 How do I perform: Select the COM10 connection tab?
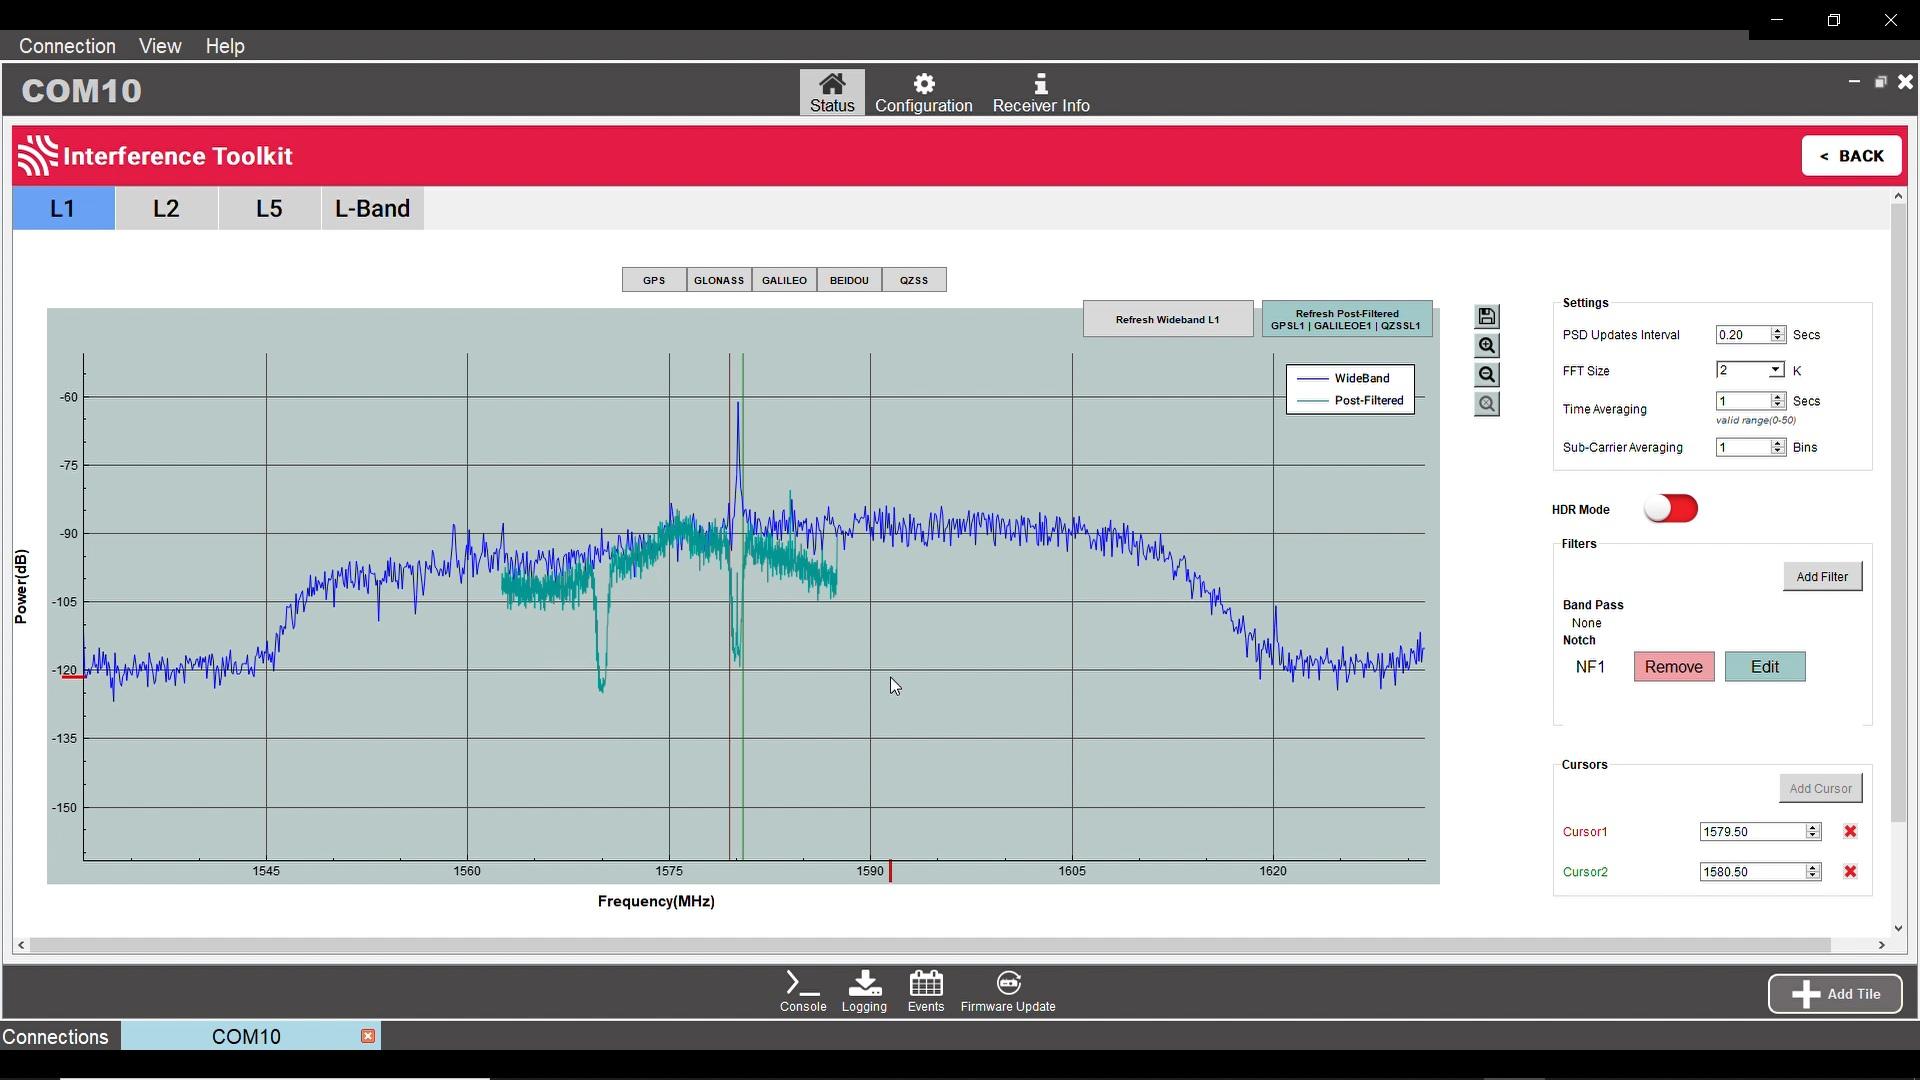point(246,1036)
